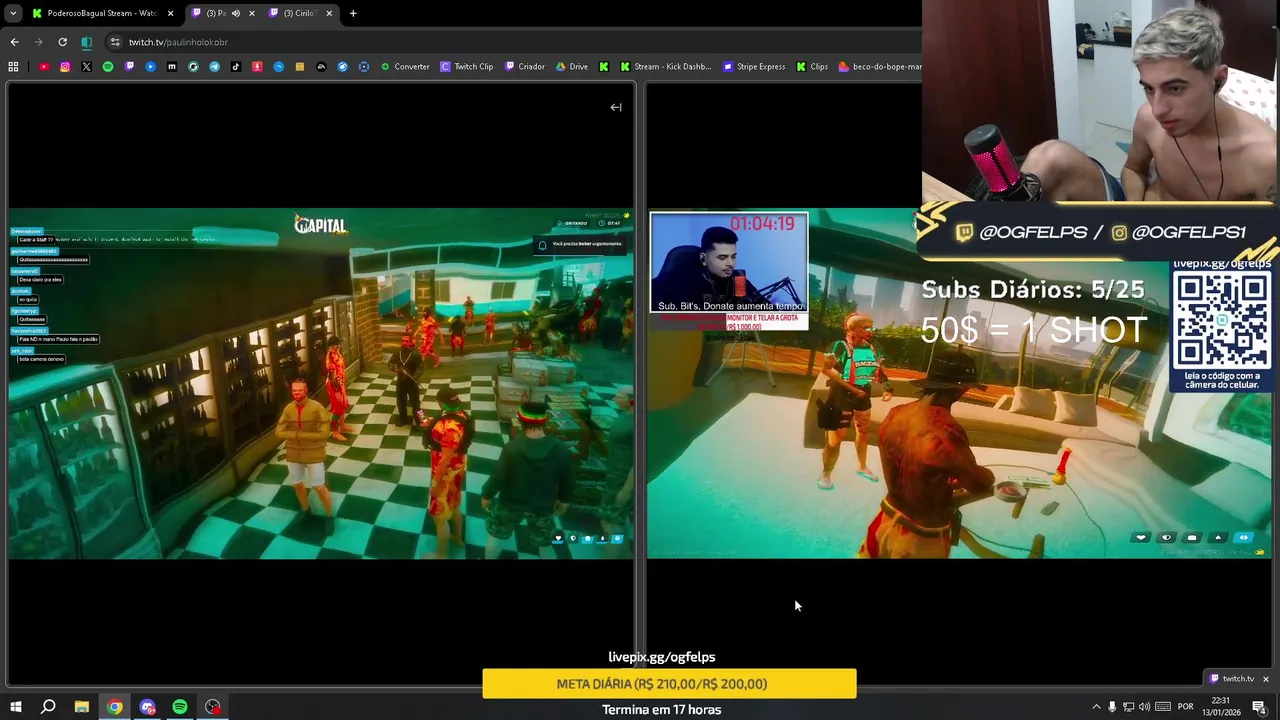
Task: Open the X (Twitter) bookmark
Action: (86, 67)
